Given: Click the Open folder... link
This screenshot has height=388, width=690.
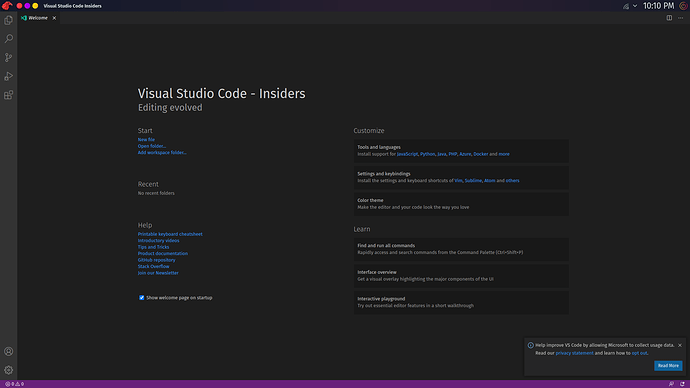Looking at the screenshot, I should point(152,146).
